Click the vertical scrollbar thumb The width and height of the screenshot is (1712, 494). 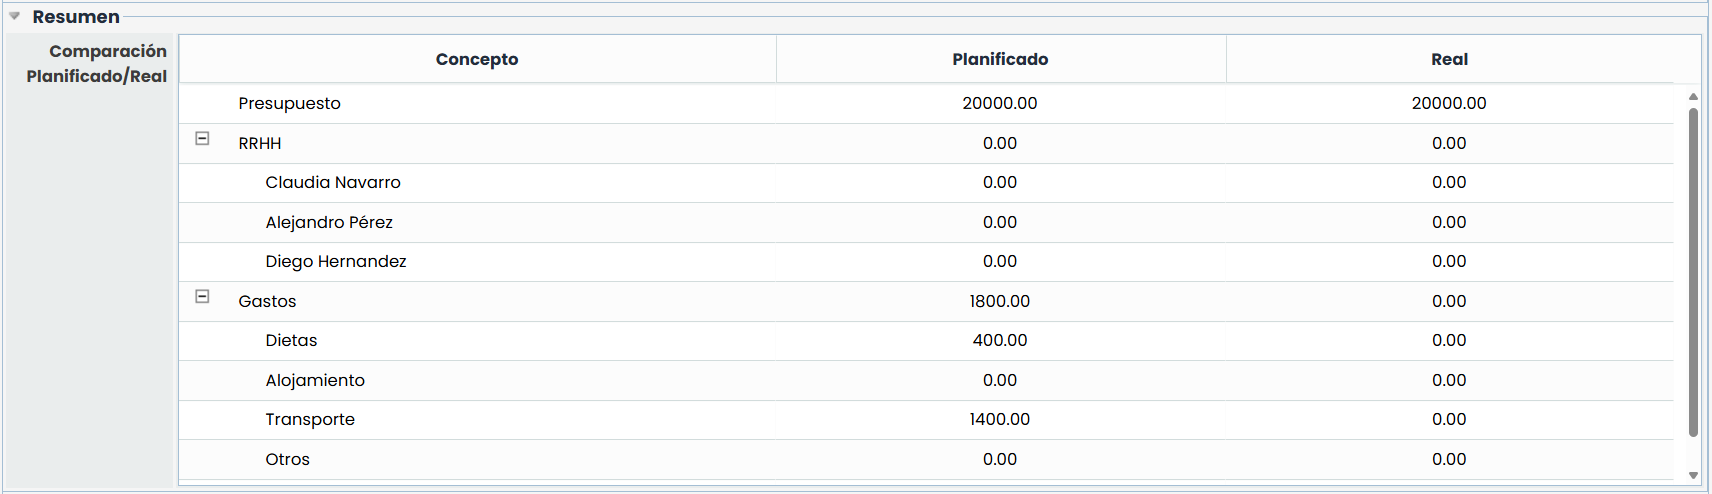pyautogui.click(x=1693, y=270)
